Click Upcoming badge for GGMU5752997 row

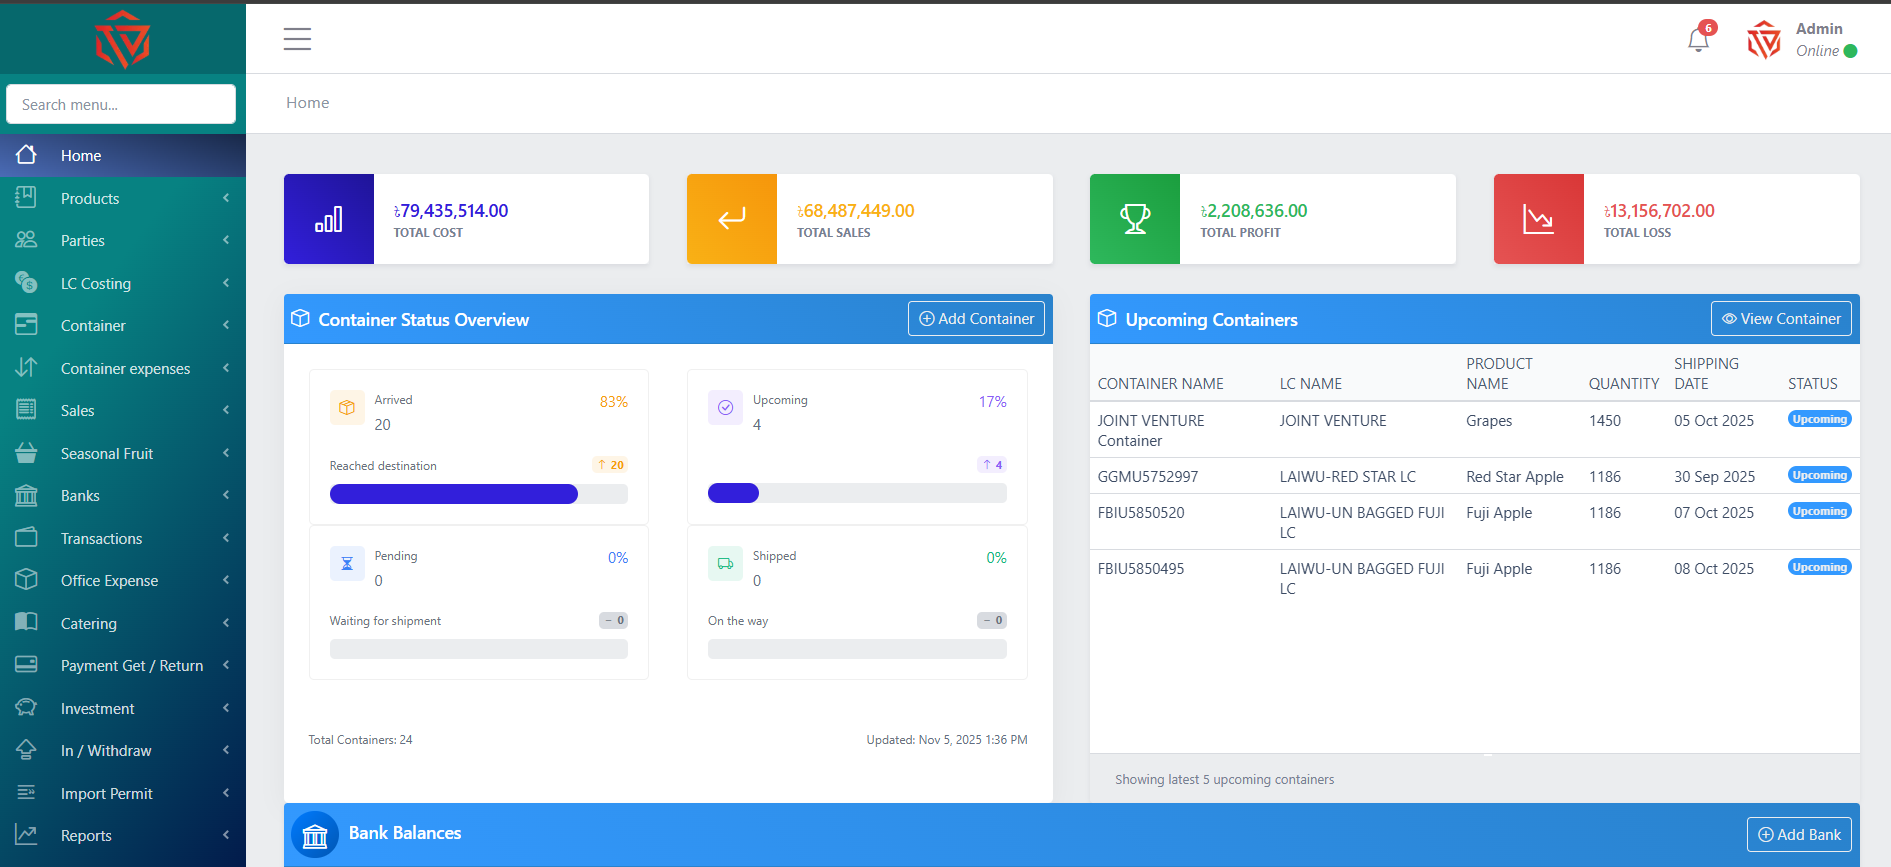[1819, 475]
